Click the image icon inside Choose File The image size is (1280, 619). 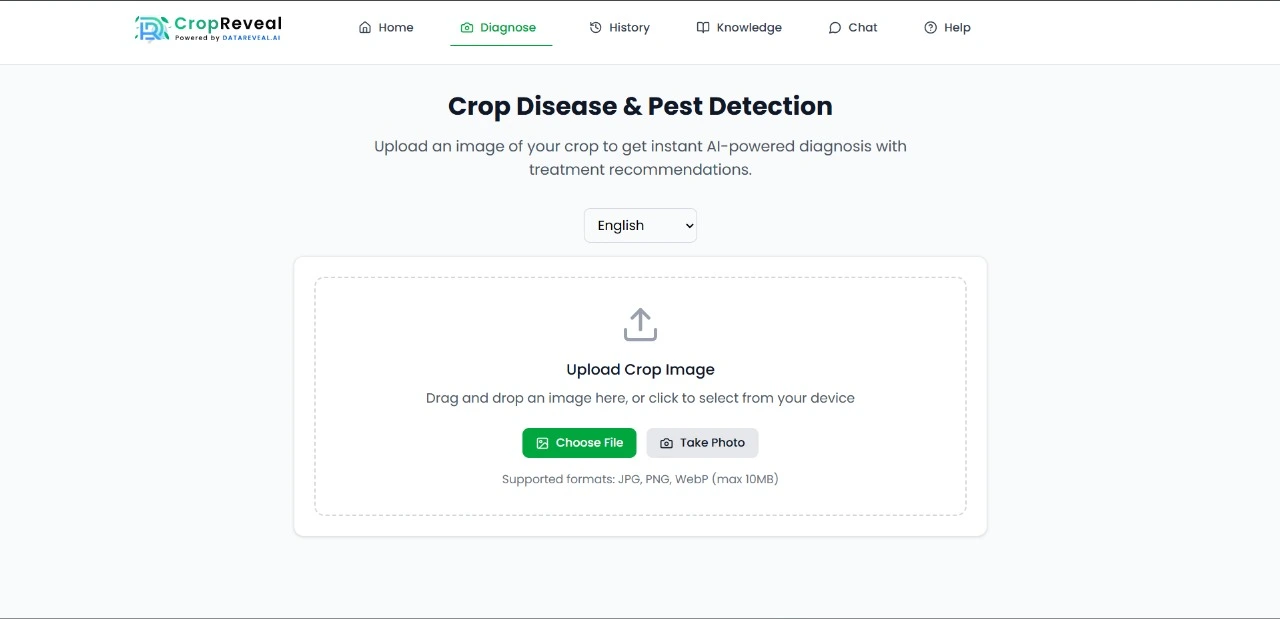point(541,442)
